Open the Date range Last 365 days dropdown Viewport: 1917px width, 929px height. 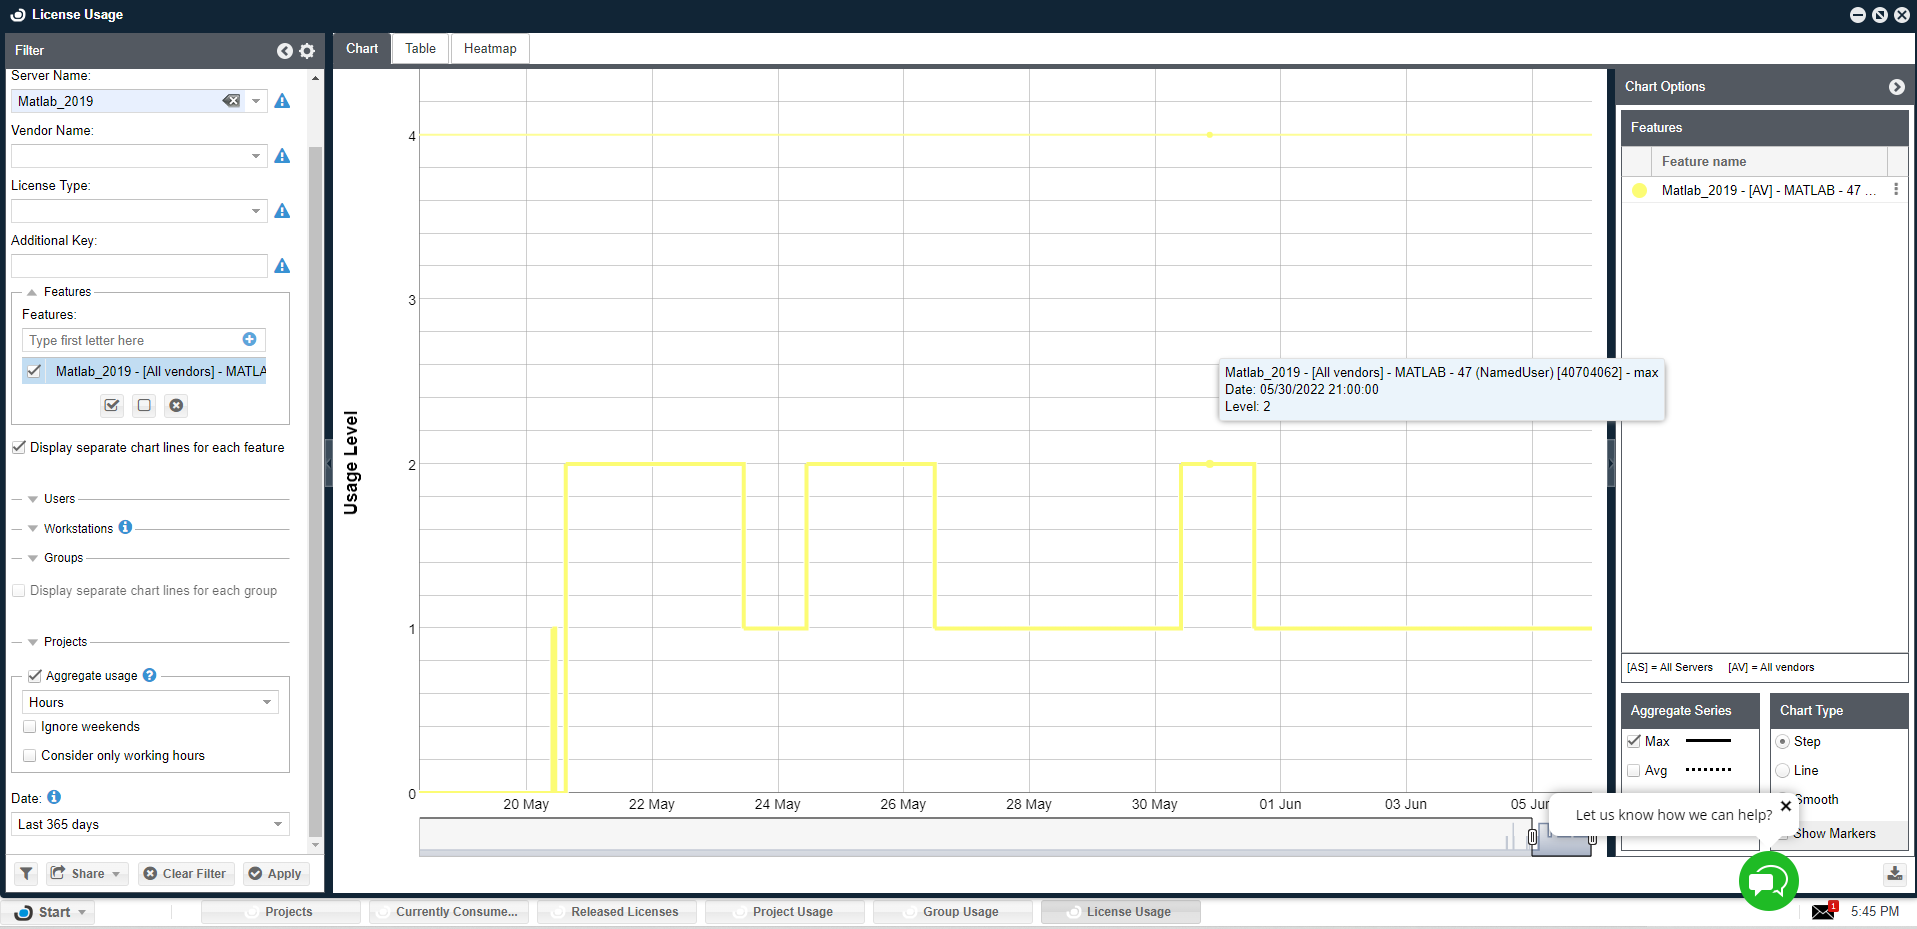[277, 824]
